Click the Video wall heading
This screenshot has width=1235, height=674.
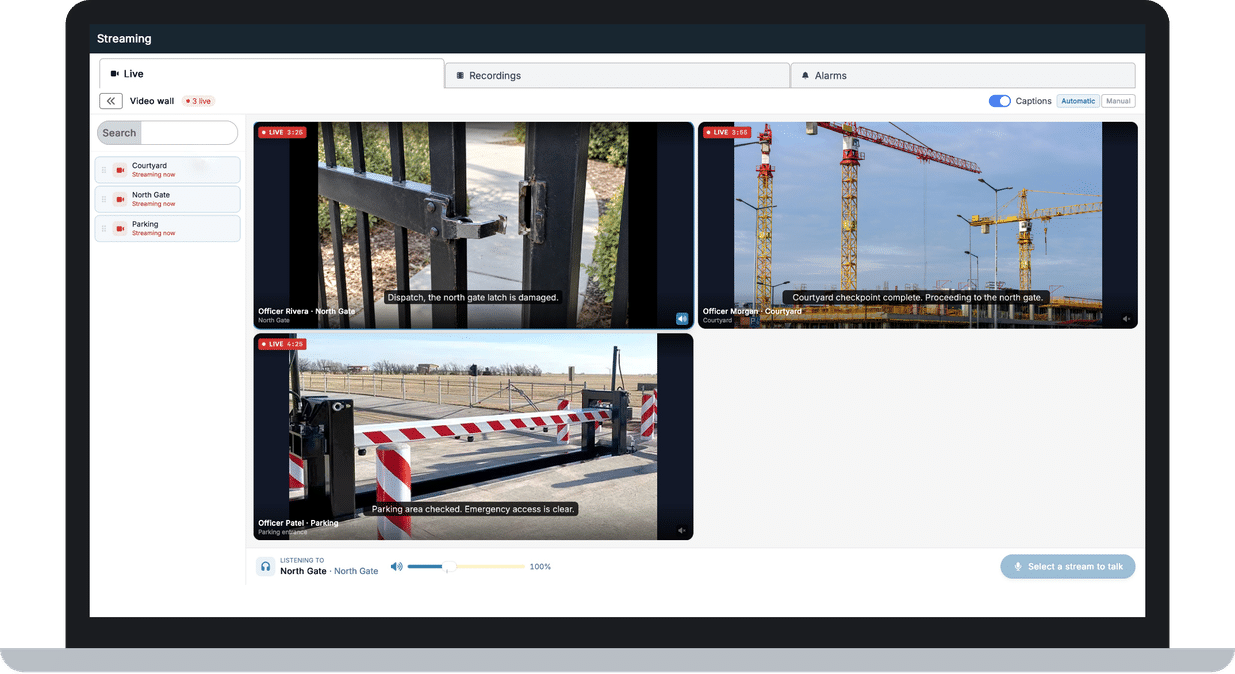[152, 101]
